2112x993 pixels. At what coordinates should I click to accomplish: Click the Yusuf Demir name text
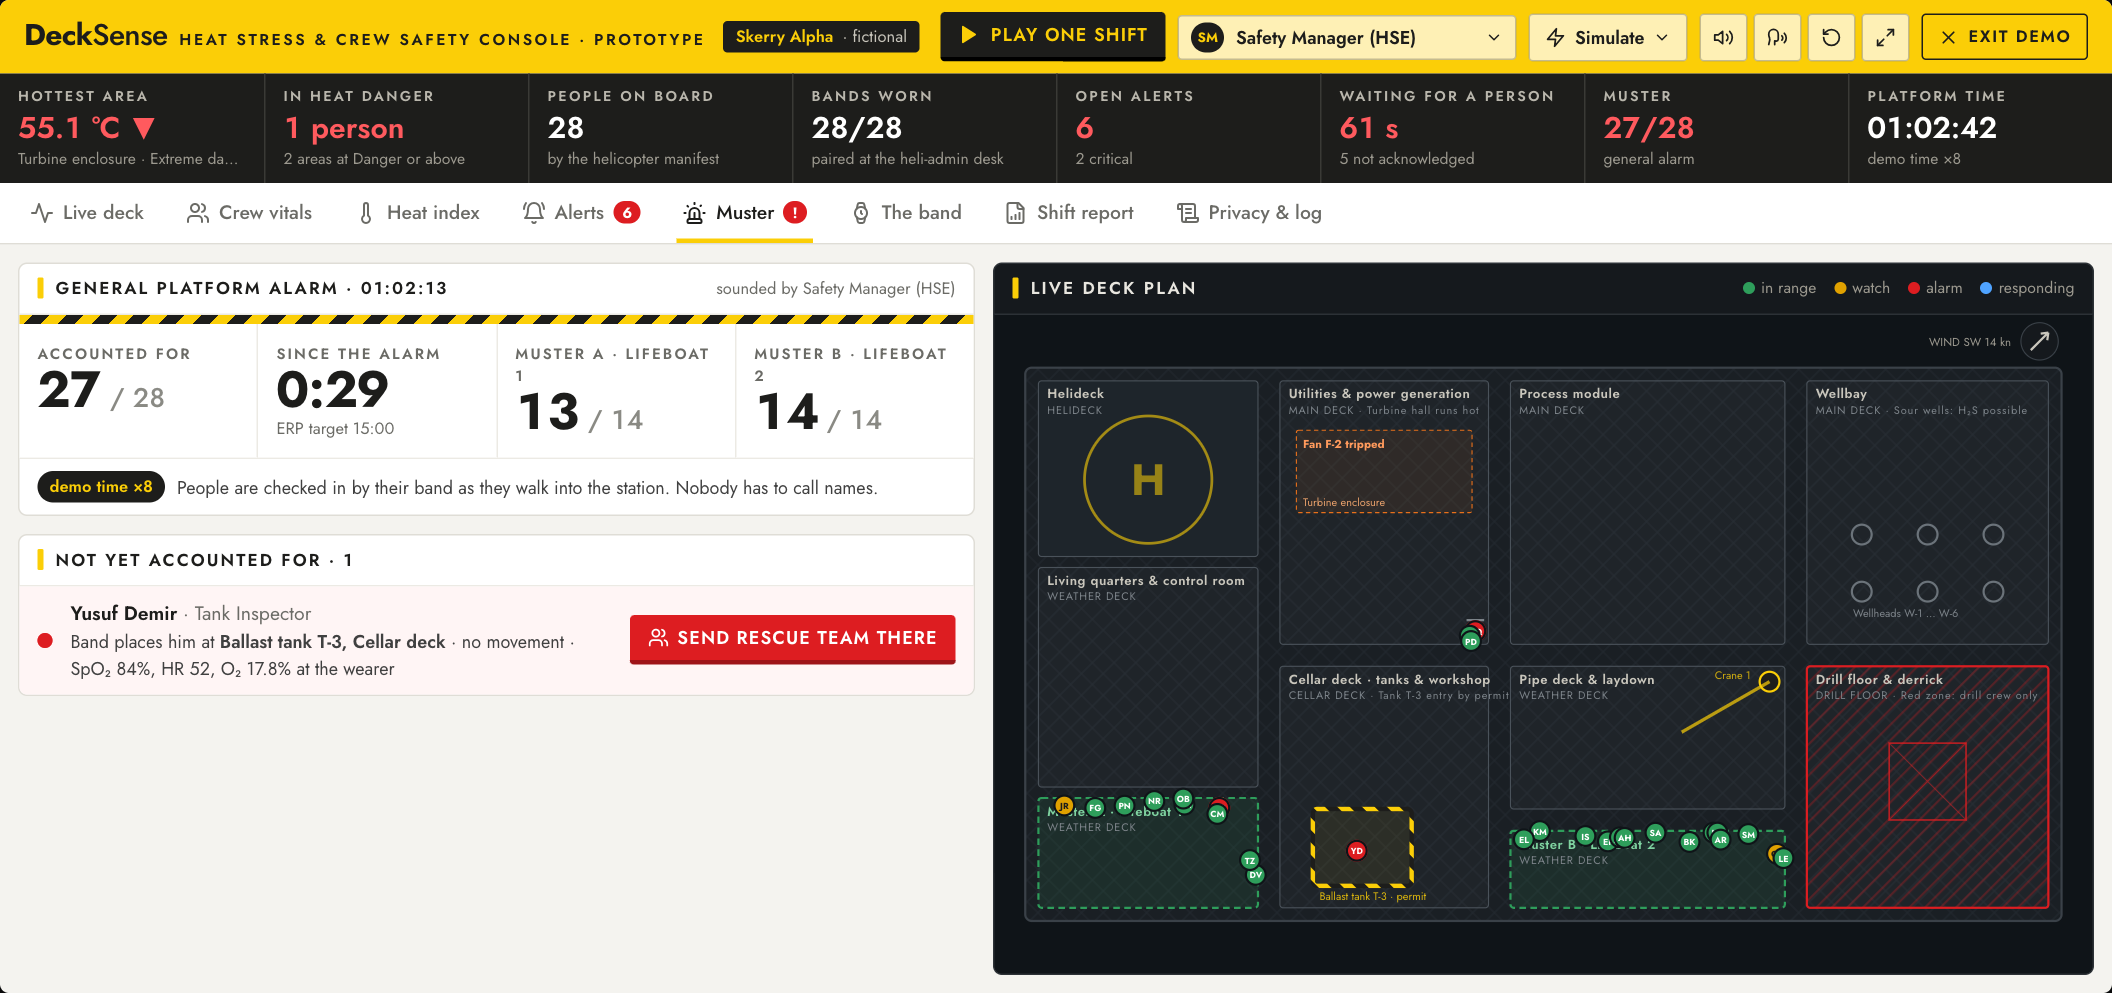124,613
